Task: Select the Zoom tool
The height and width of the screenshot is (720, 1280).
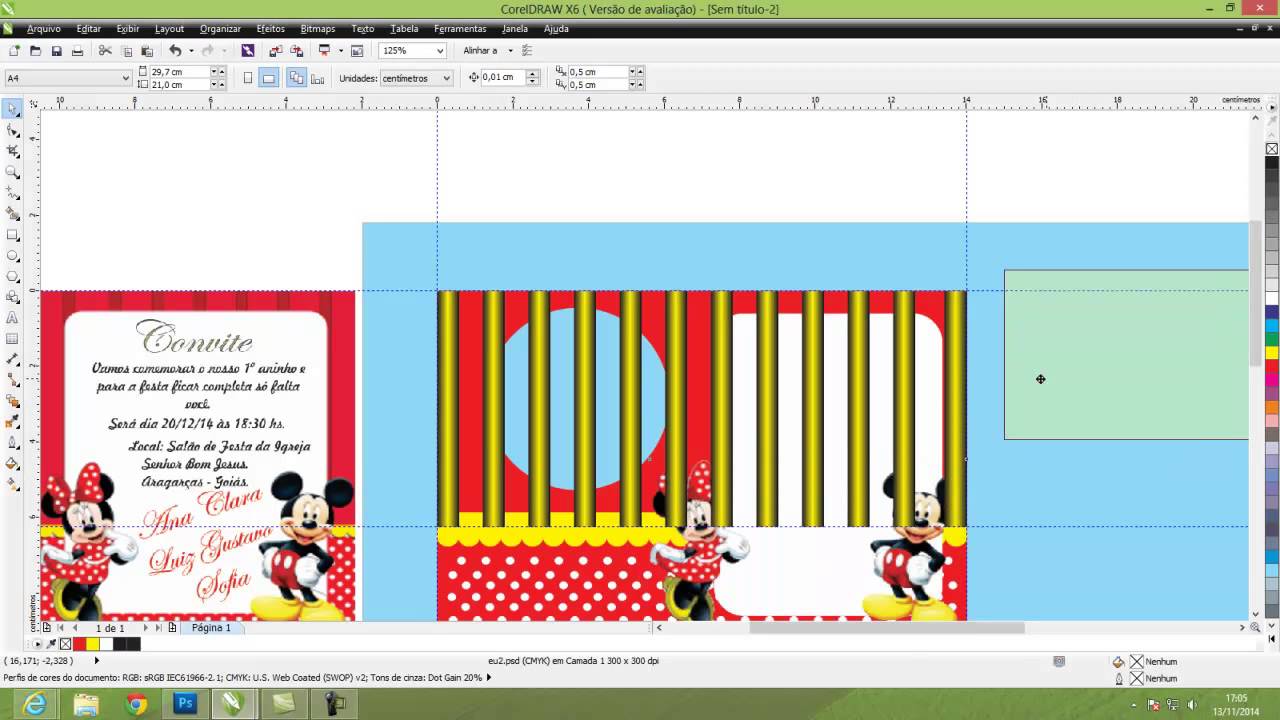Action: point(13,172)
